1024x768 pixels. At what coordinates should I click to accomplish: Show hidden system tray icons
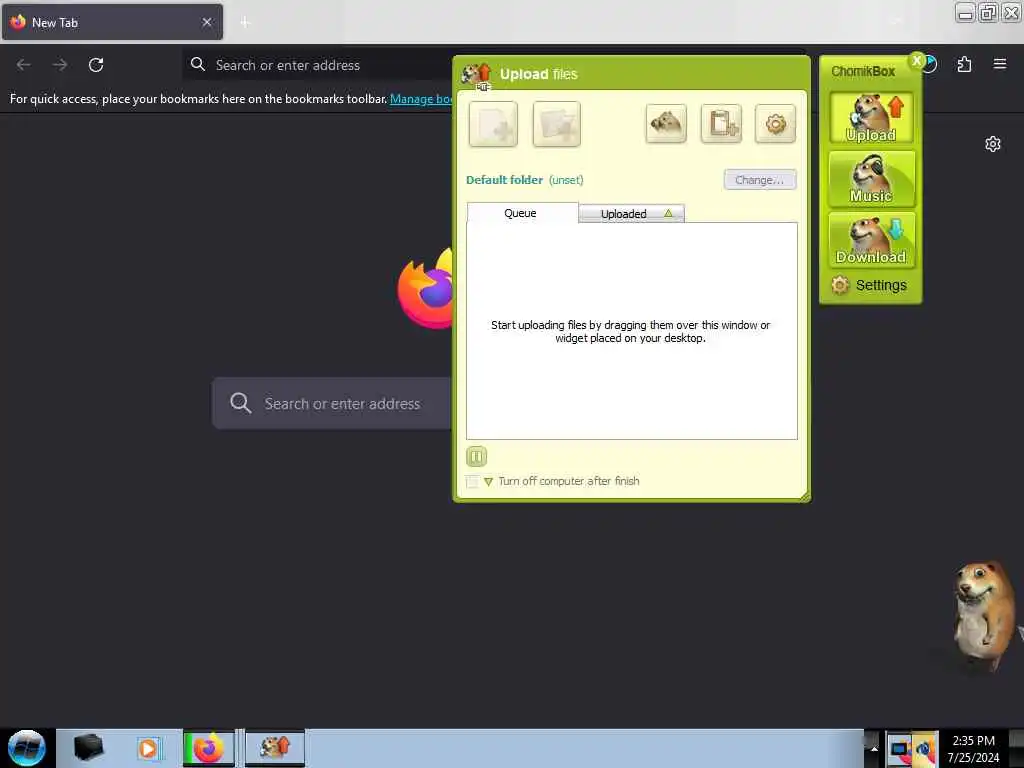pyautogui.click(x=874, y=748)
